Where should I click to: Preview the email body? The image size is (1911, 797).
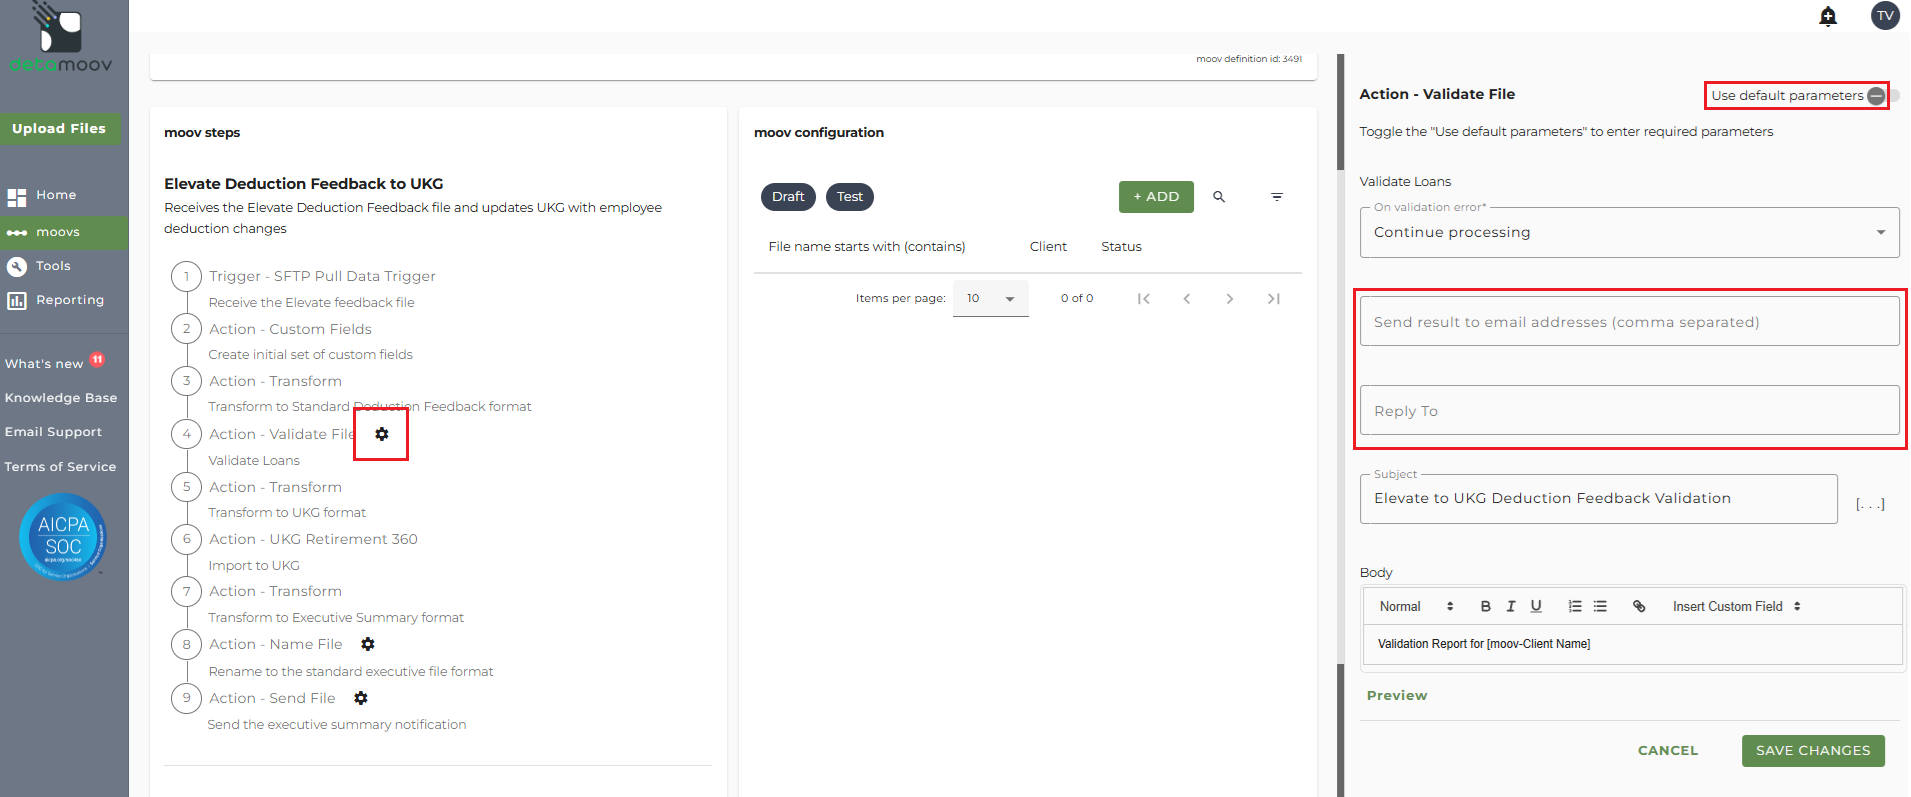[x=1397, y=696]
